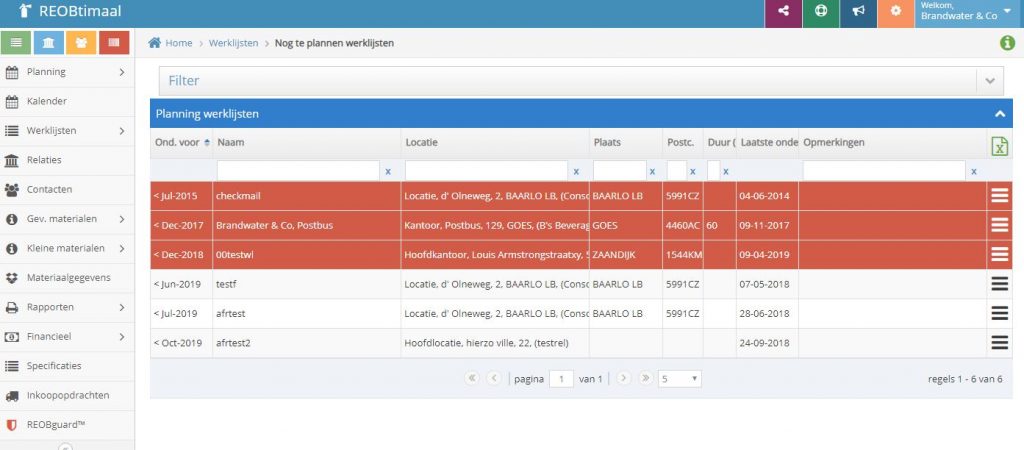Sort by the Ond. voor column

coord(180,143)
